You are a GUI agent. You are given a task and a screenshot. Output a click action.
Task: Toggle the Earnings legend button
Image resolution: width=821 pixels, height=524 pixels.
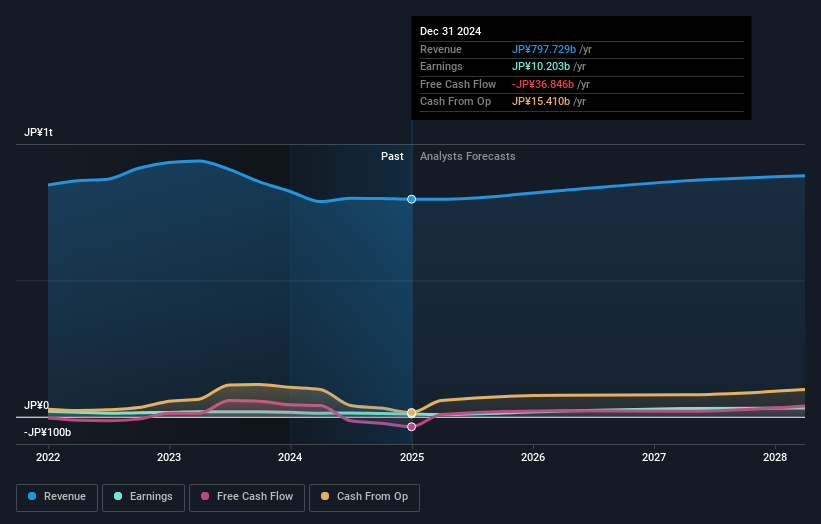click(x=143, y=497)
